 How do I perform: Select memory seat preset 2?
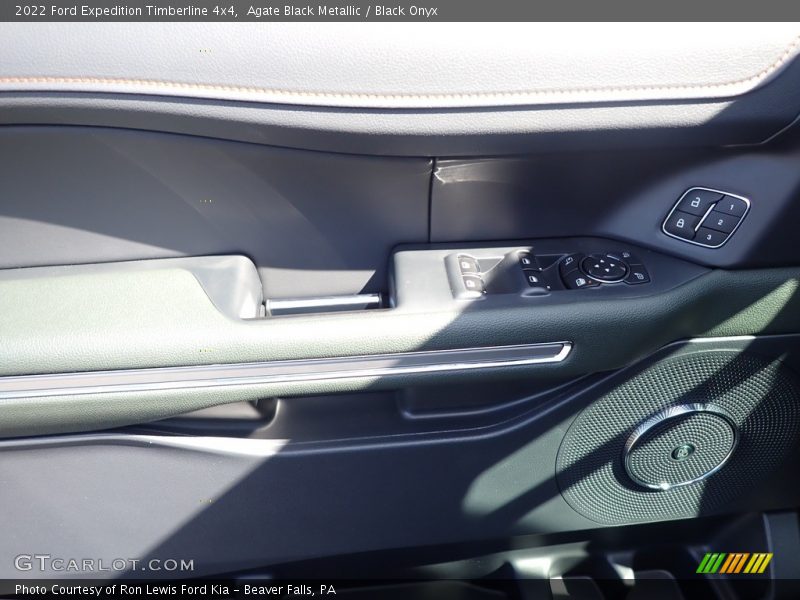tap(722, 222)
